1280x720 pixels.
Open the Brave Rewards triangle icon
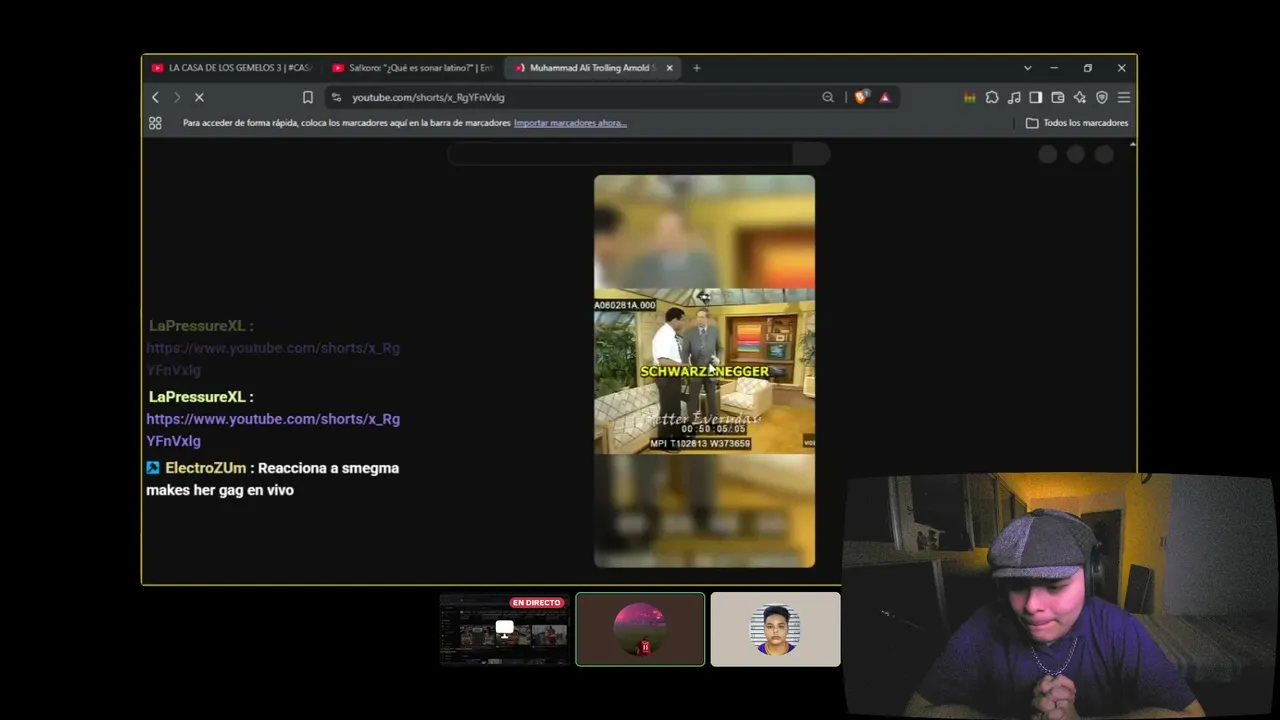click(x=885, y=97)
